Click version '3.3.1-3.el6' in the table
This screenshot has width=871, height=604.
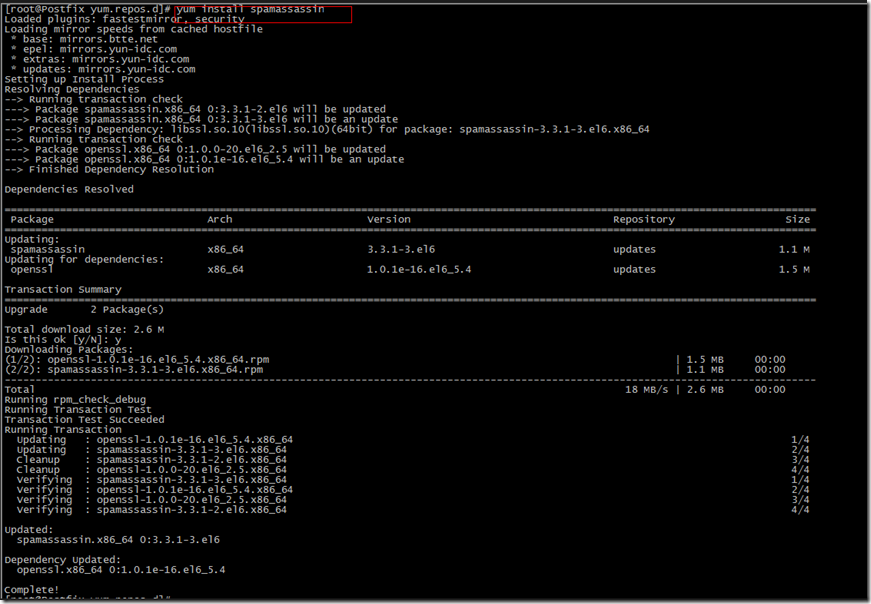[401, 249]
